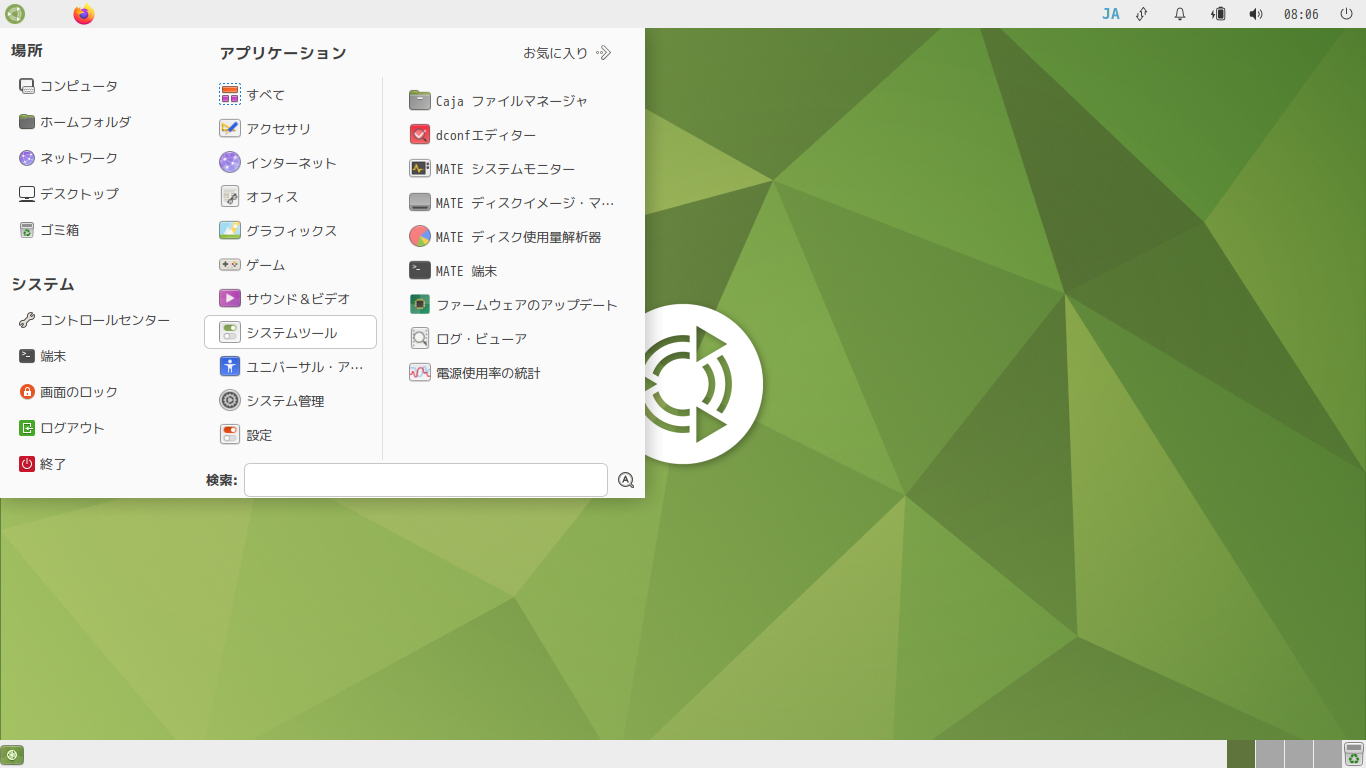Click ログアウト

click(x=61, y=428)
